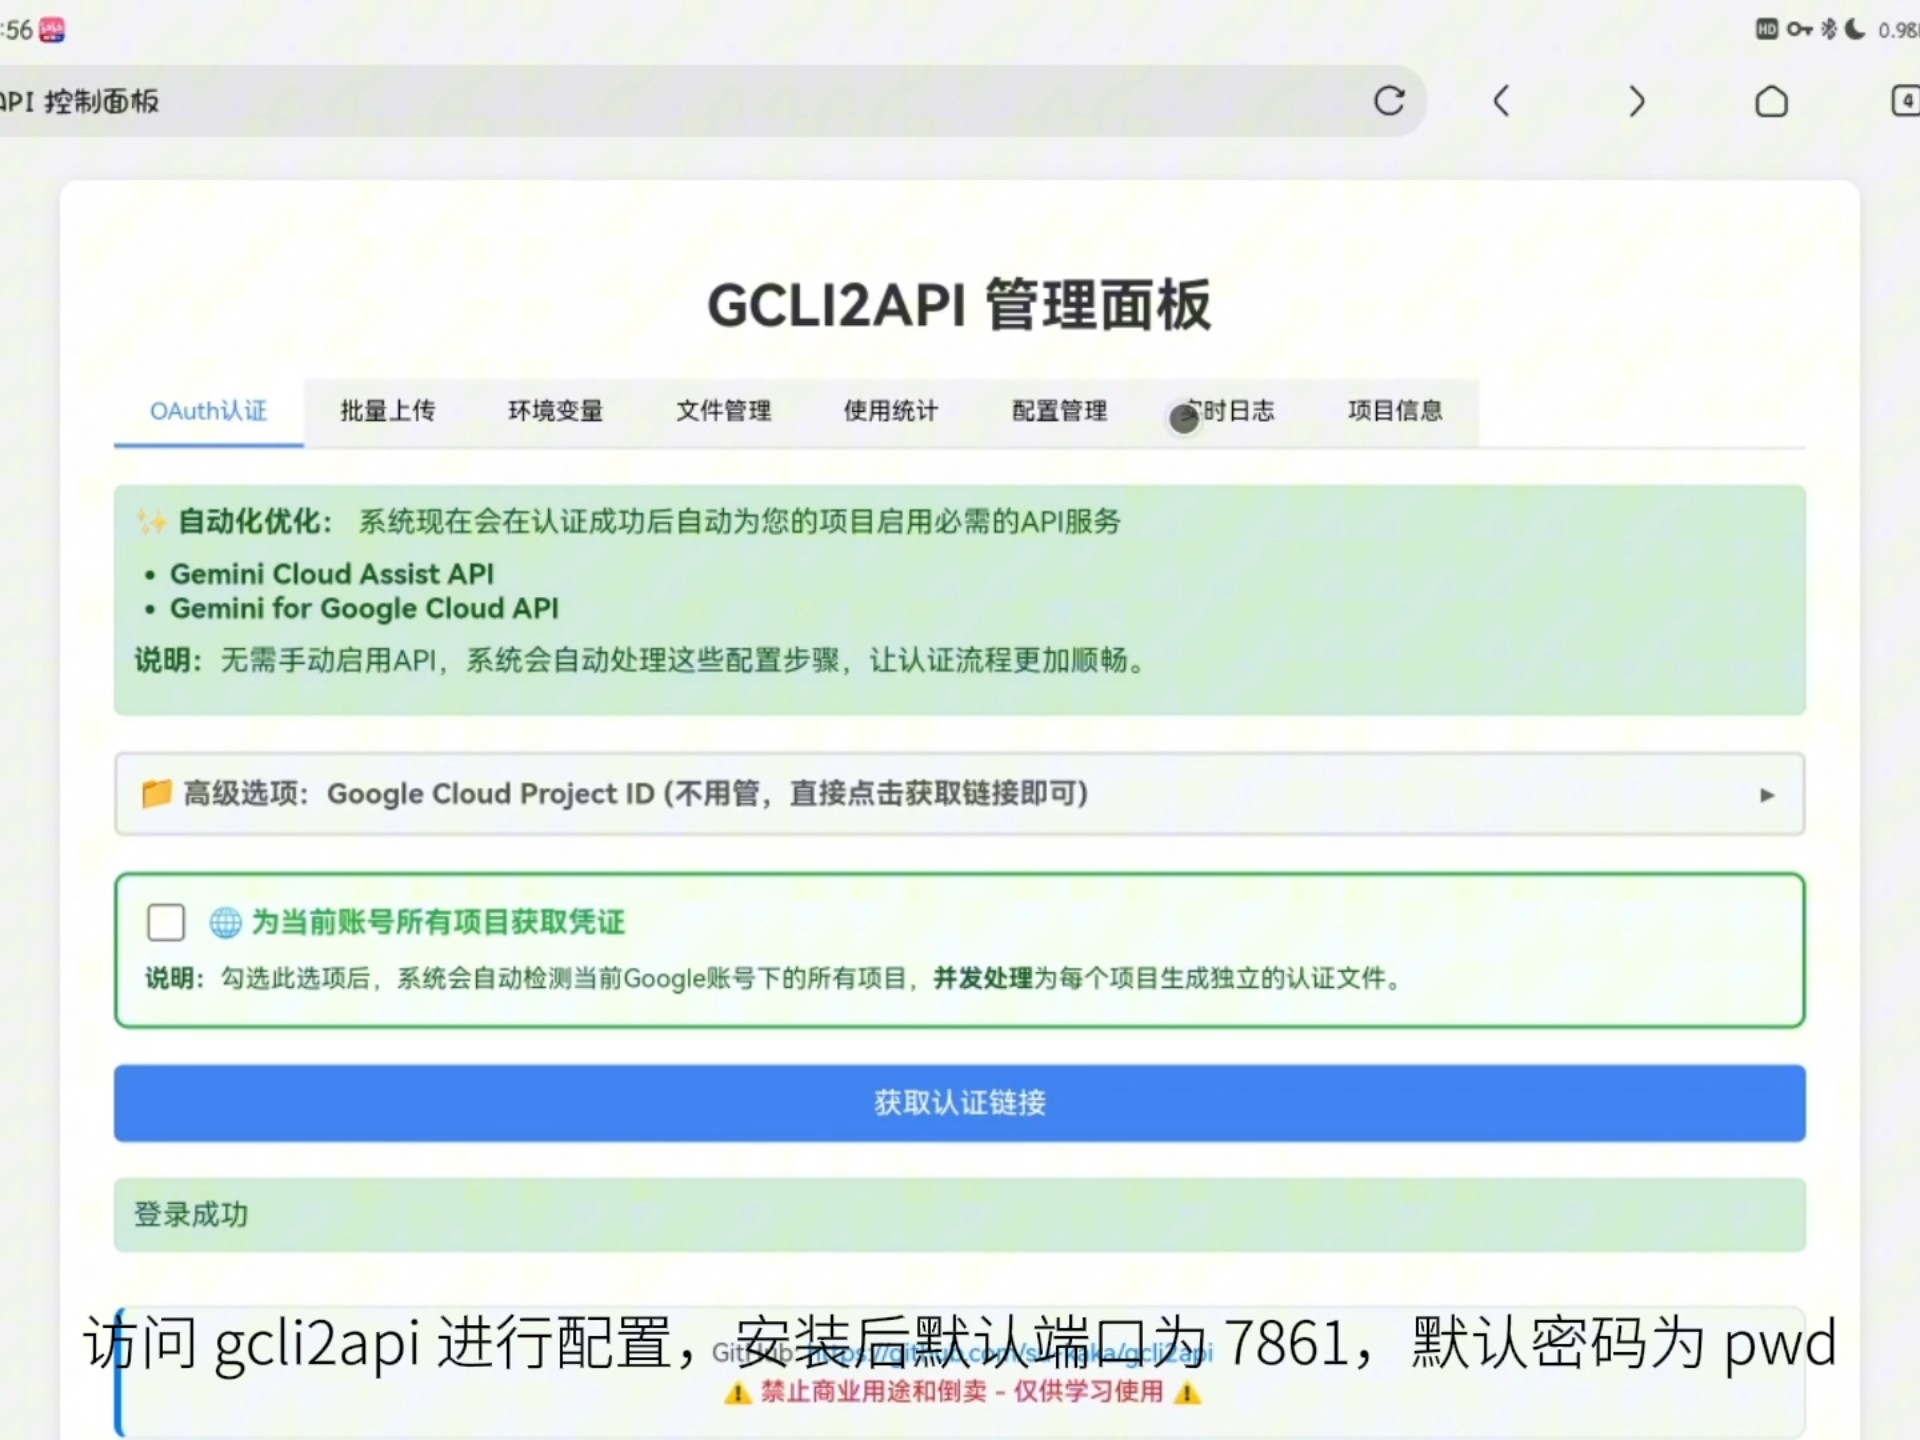Open the 批量上传 tab

coord(388,411)
